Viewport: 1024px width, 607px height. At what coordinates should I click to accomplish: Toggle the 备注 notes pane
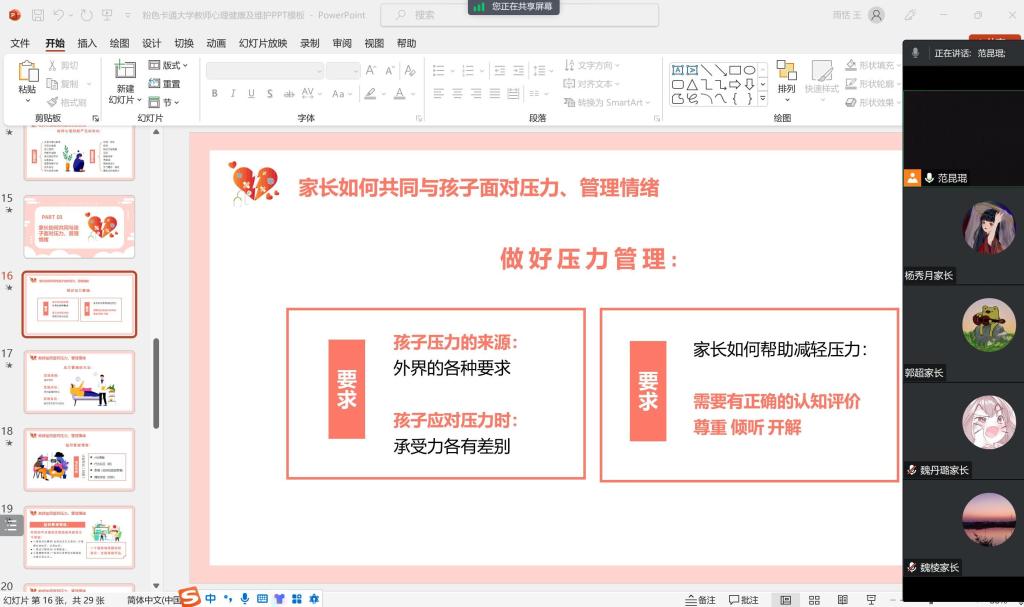(x=700, y=600)
